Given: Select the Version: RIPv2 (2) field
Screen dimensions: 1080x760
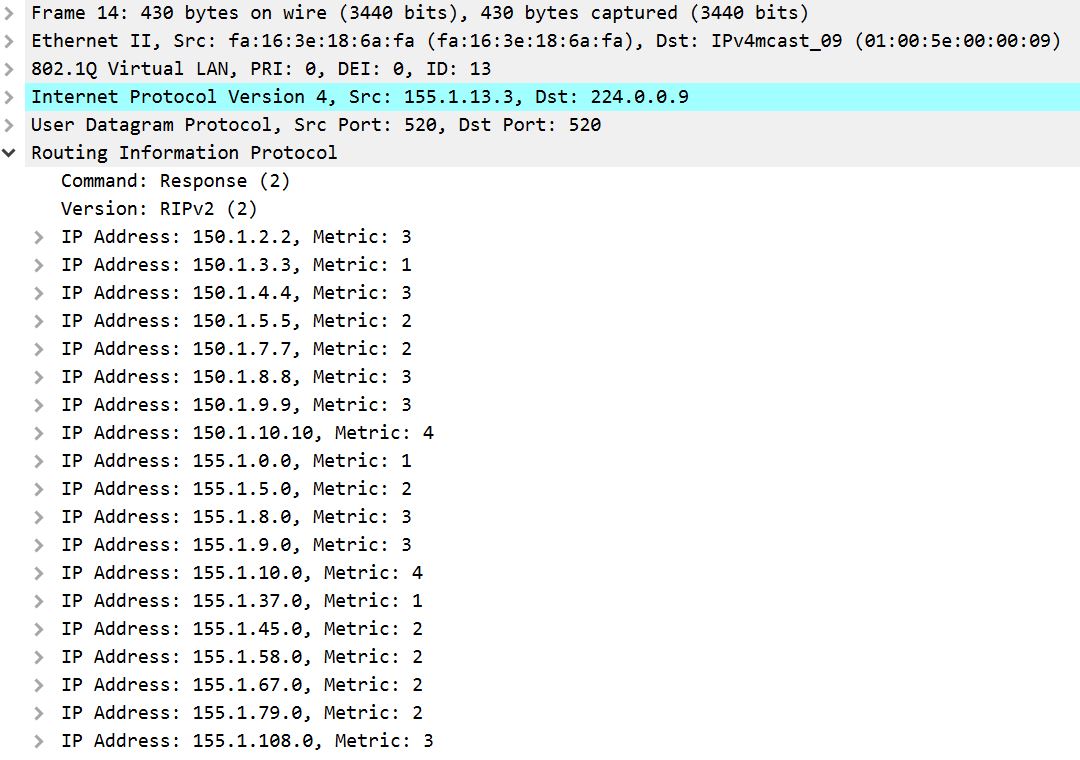Looking at the screenshot, I should coord(159,209).
